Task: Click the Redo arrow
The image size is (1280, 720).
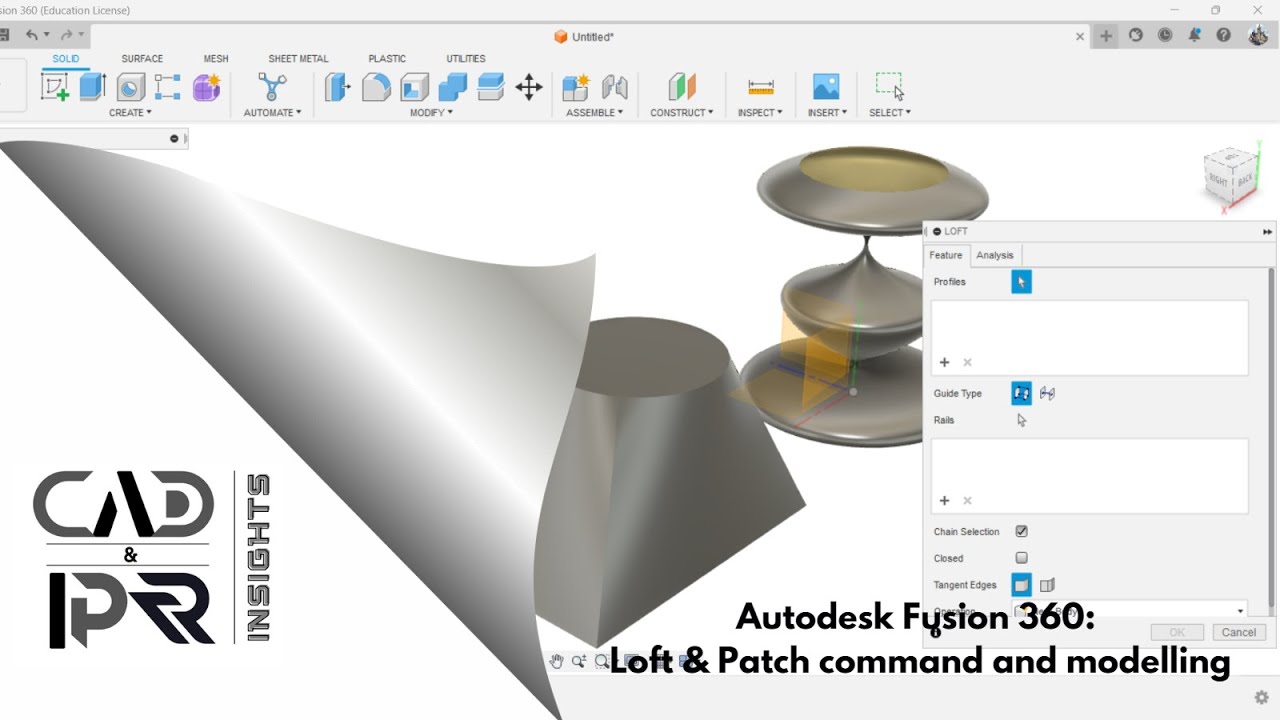Action: [x=66, y=35]
